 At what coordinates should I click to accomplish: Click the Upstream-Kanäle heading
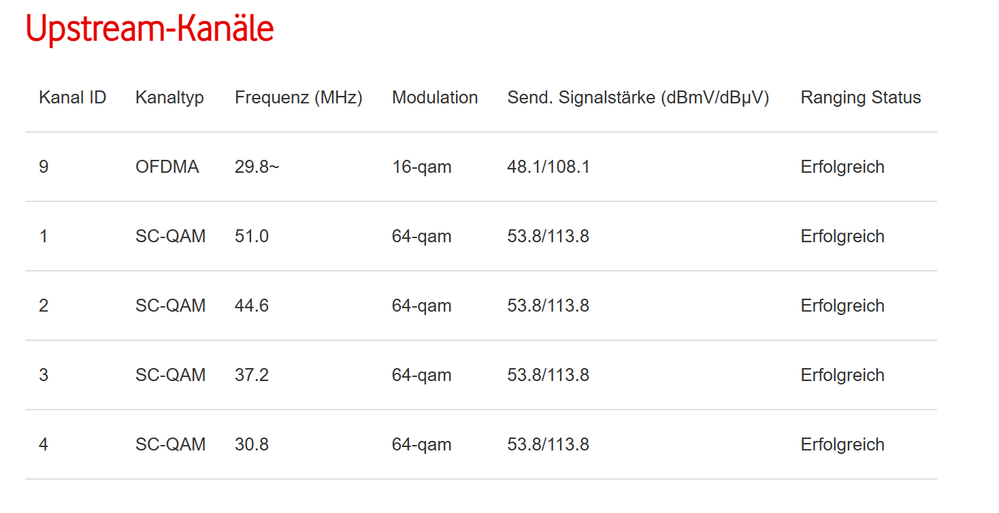[149, 30]
